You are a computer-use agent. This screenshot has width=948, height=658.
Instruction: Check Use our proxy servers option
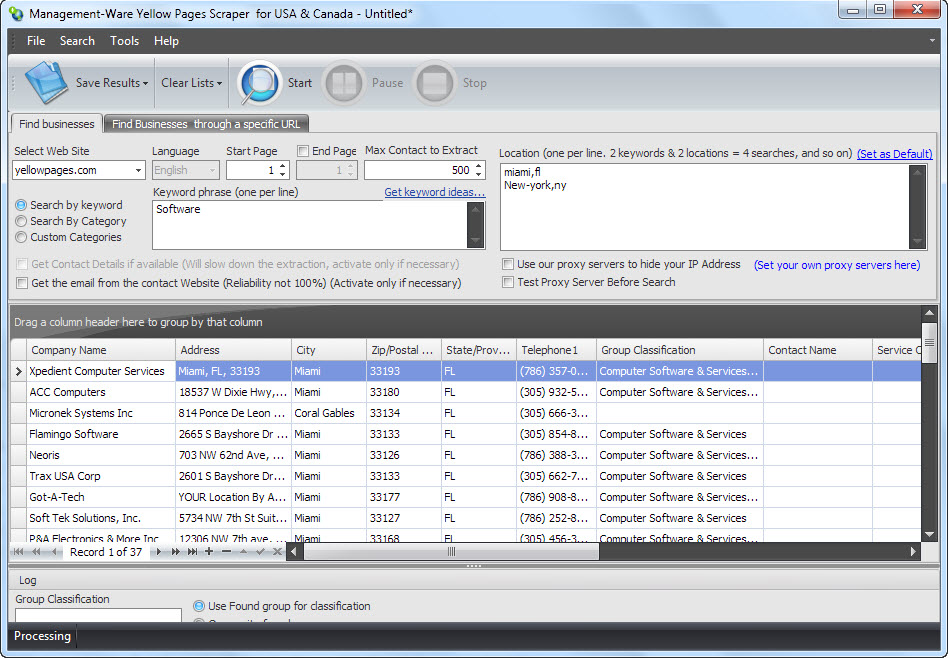click(x=509, y=265)
